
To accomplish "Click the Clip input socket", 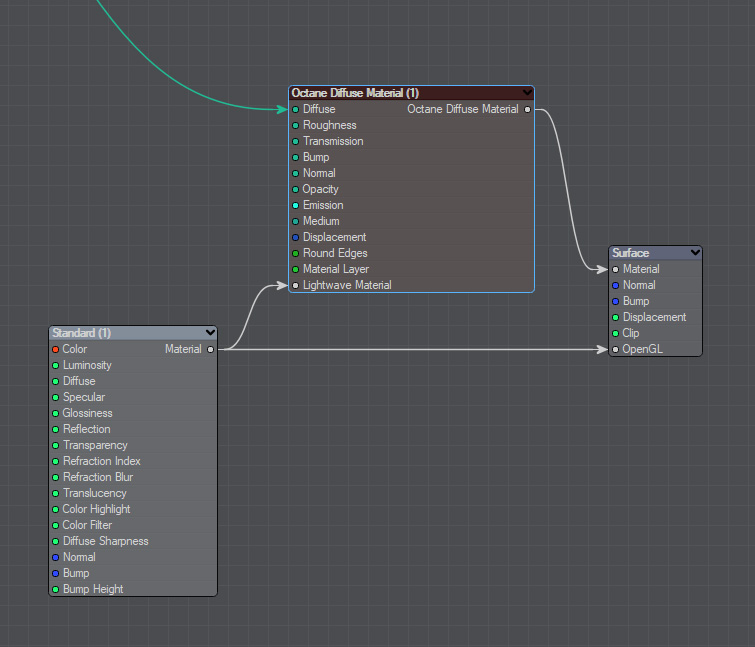I will [x=615, y=333].
